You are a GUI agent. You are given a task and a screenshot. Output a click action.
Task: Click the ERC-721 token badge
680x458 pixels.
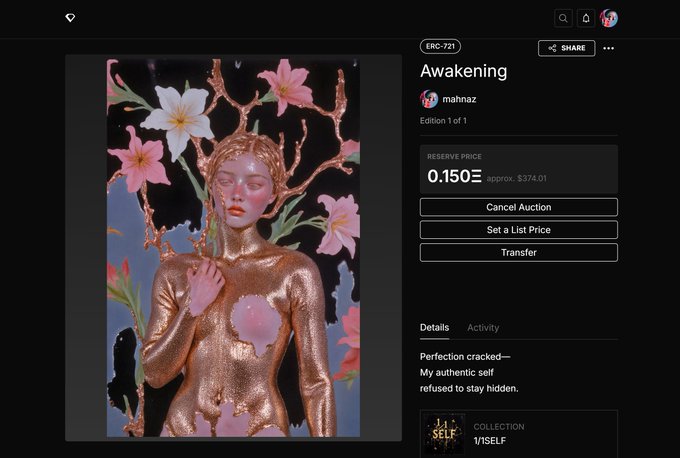click(x=440, y=46)
